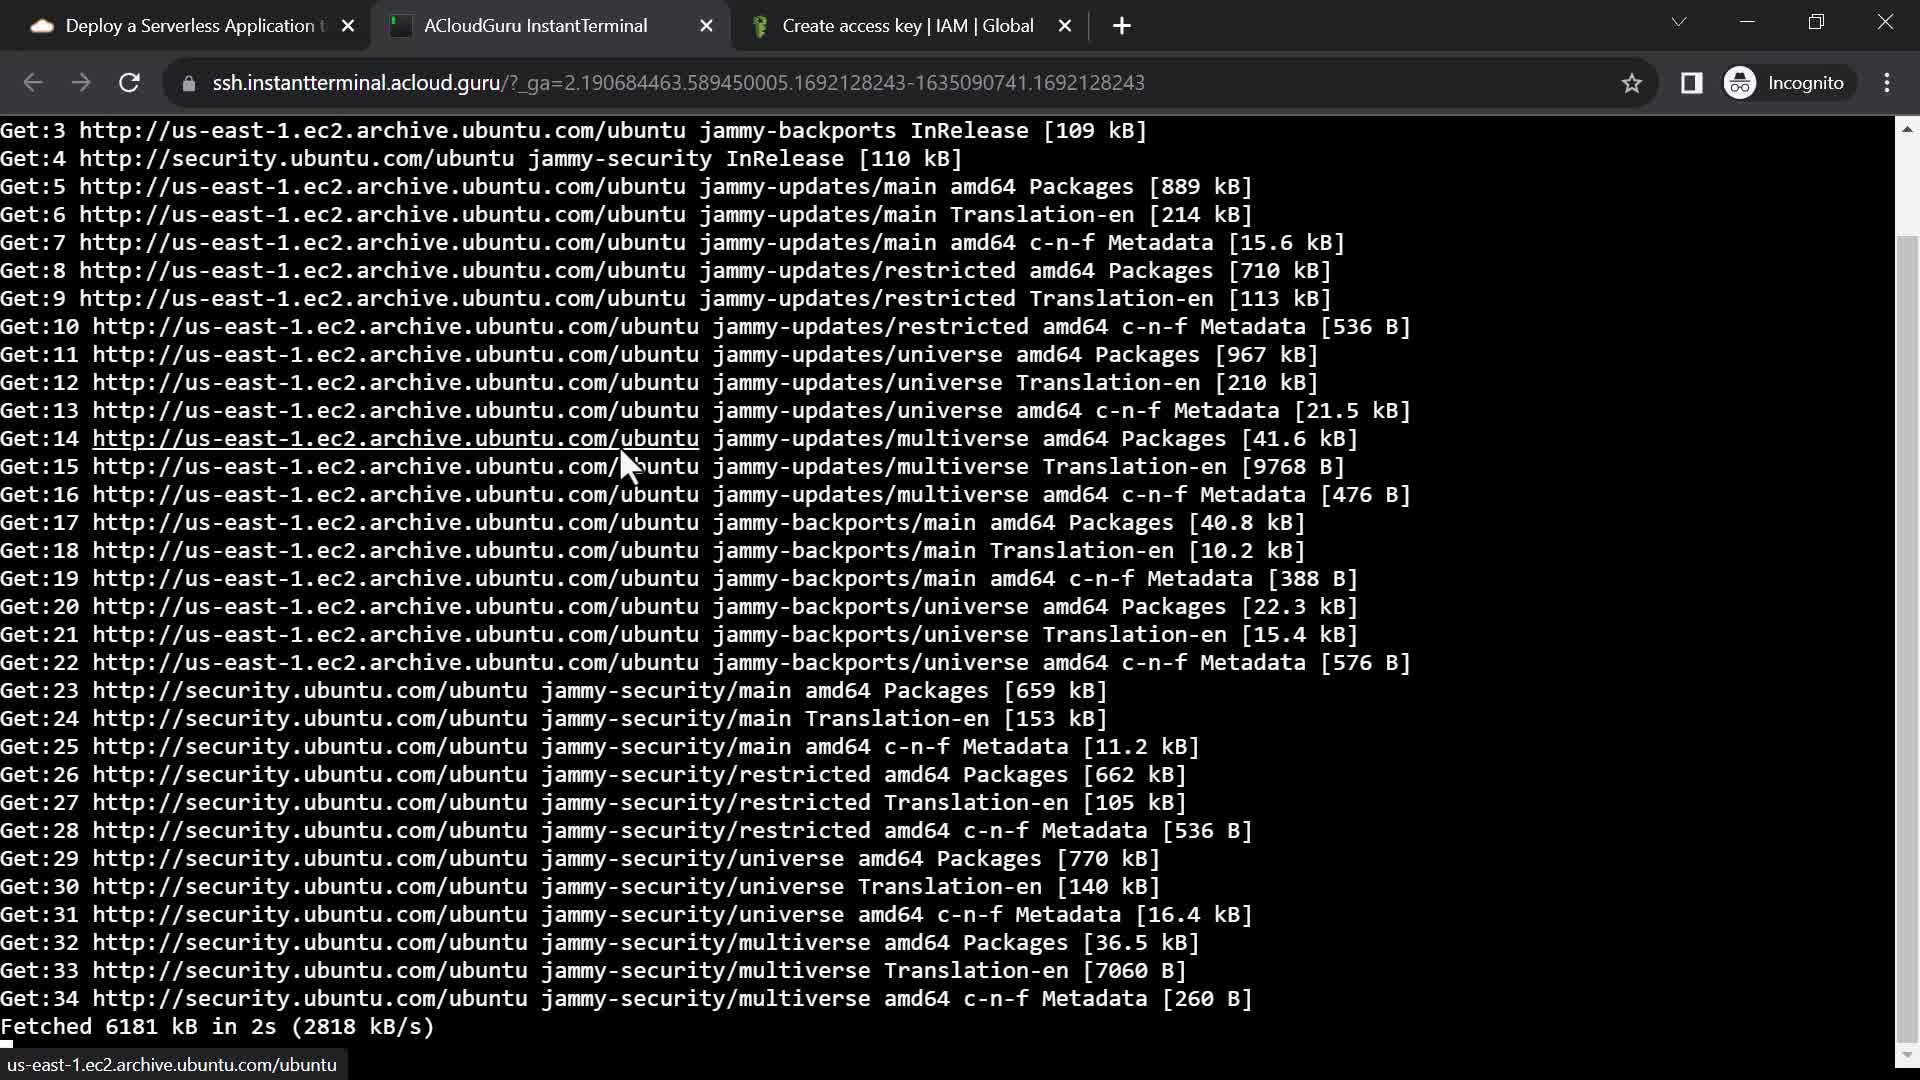The width and height of the screenshot is (1920, 1080).
Task: Close the Create access key tab
Action: coord(1065,26)
